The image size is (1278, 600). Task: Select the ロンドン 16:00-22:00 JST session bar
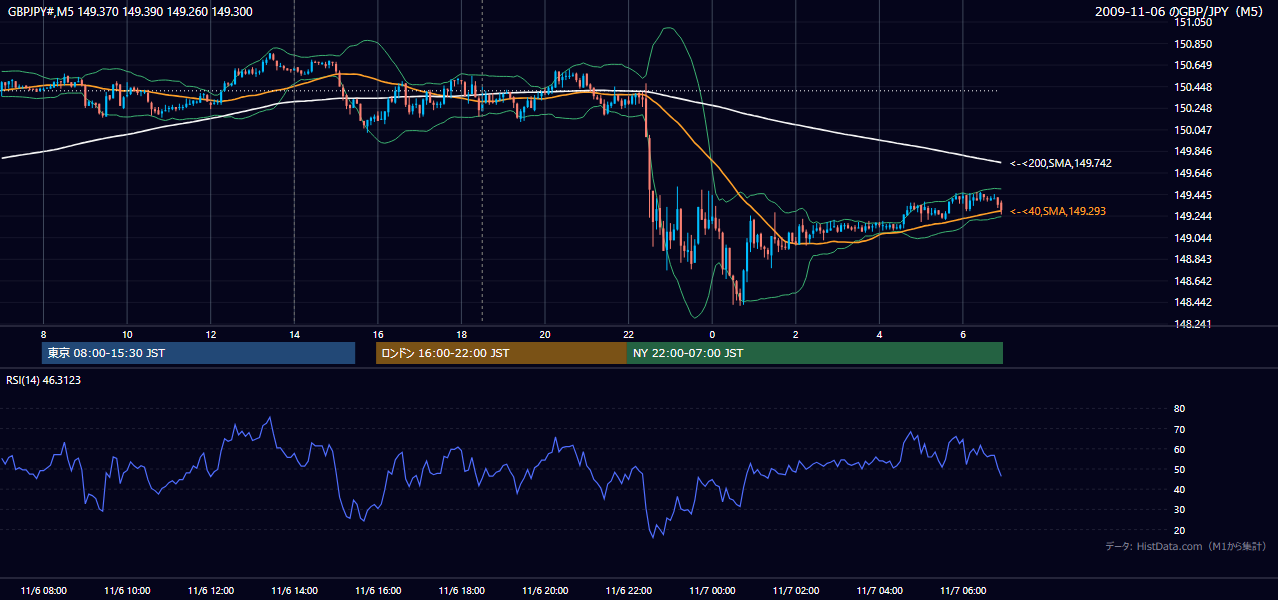[x=501, y=353]
